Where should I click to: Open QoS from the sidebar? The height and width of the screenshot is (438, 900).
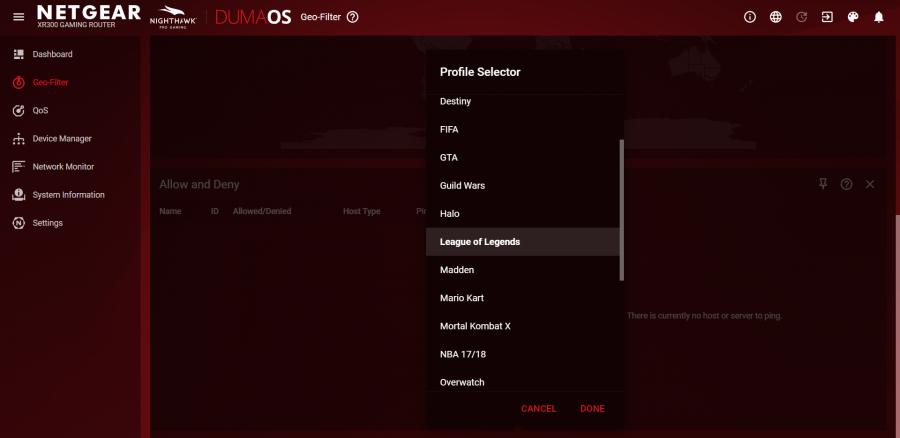pos(40,110)
